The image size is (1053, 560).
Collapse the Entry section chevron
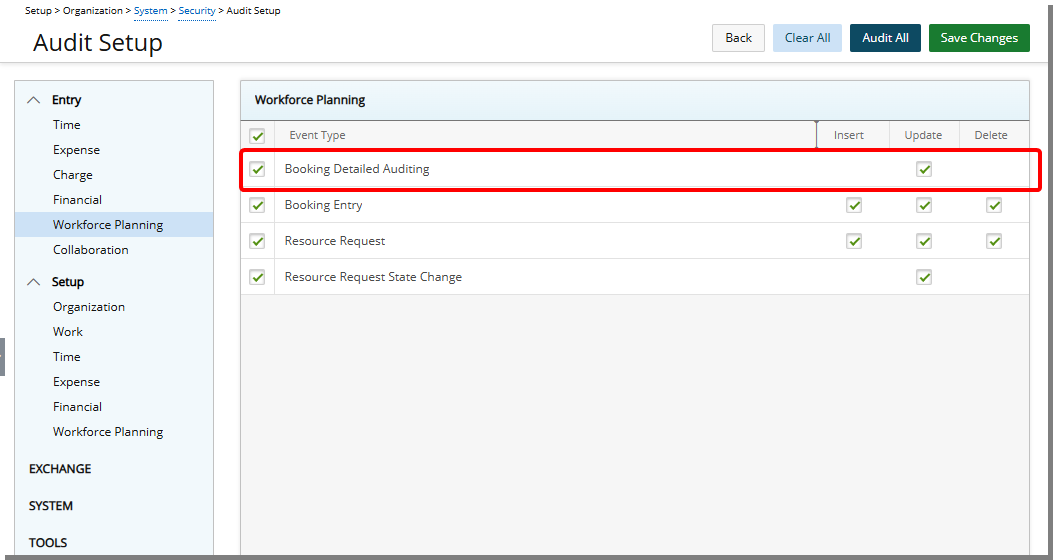point(33,100)
